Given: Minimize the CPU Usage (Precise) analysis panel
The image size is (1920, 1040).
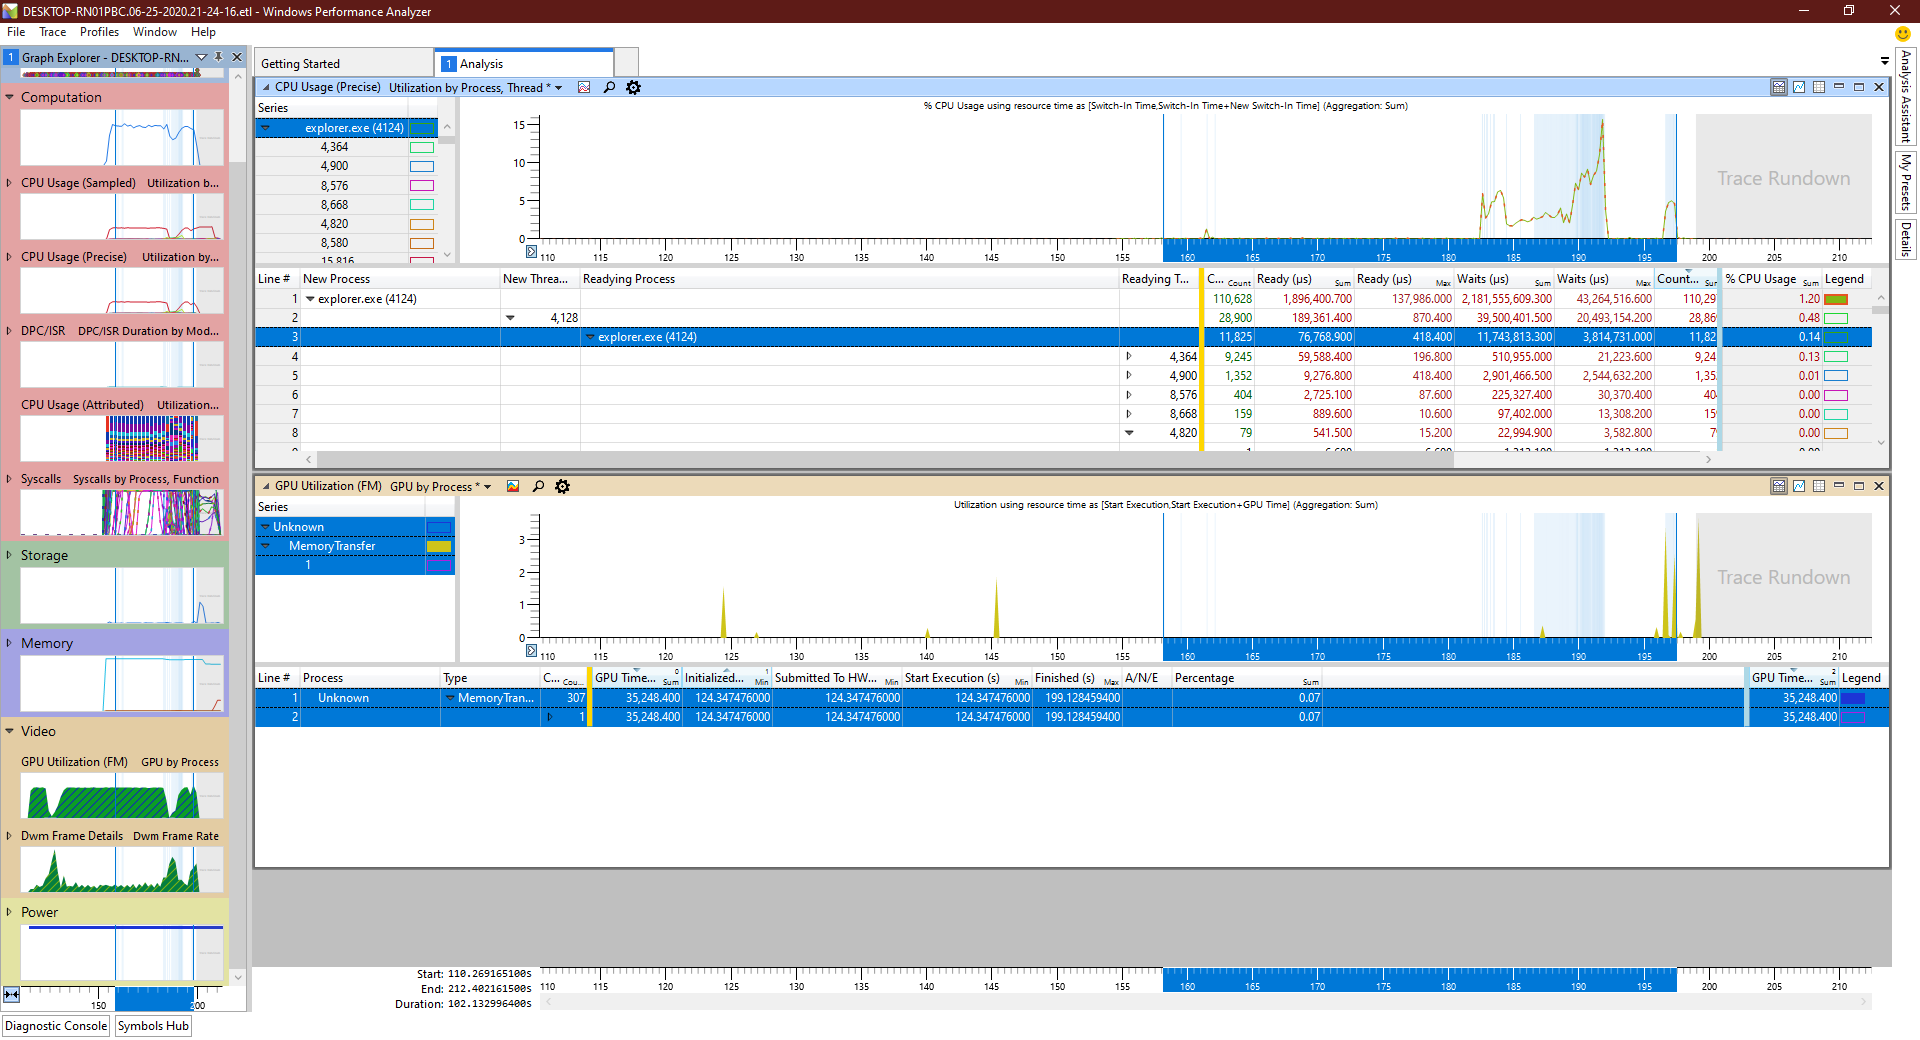Looking at the screenshot, I should point(1839,87).
